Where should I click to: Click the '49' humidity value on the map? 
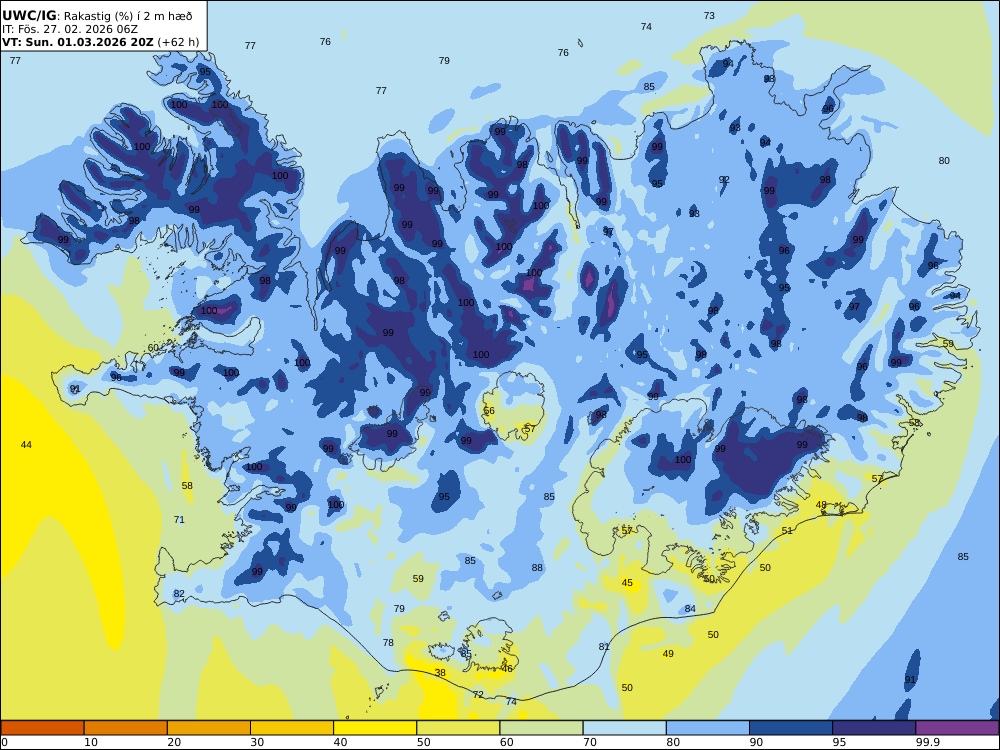click(668, 654)
